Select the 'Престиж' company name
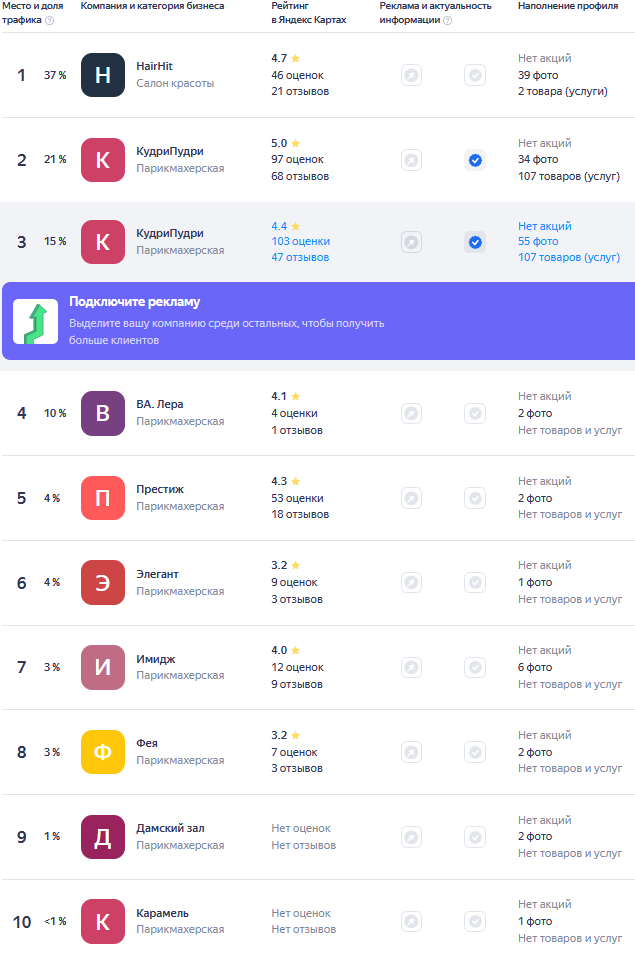 coord(160,489)
